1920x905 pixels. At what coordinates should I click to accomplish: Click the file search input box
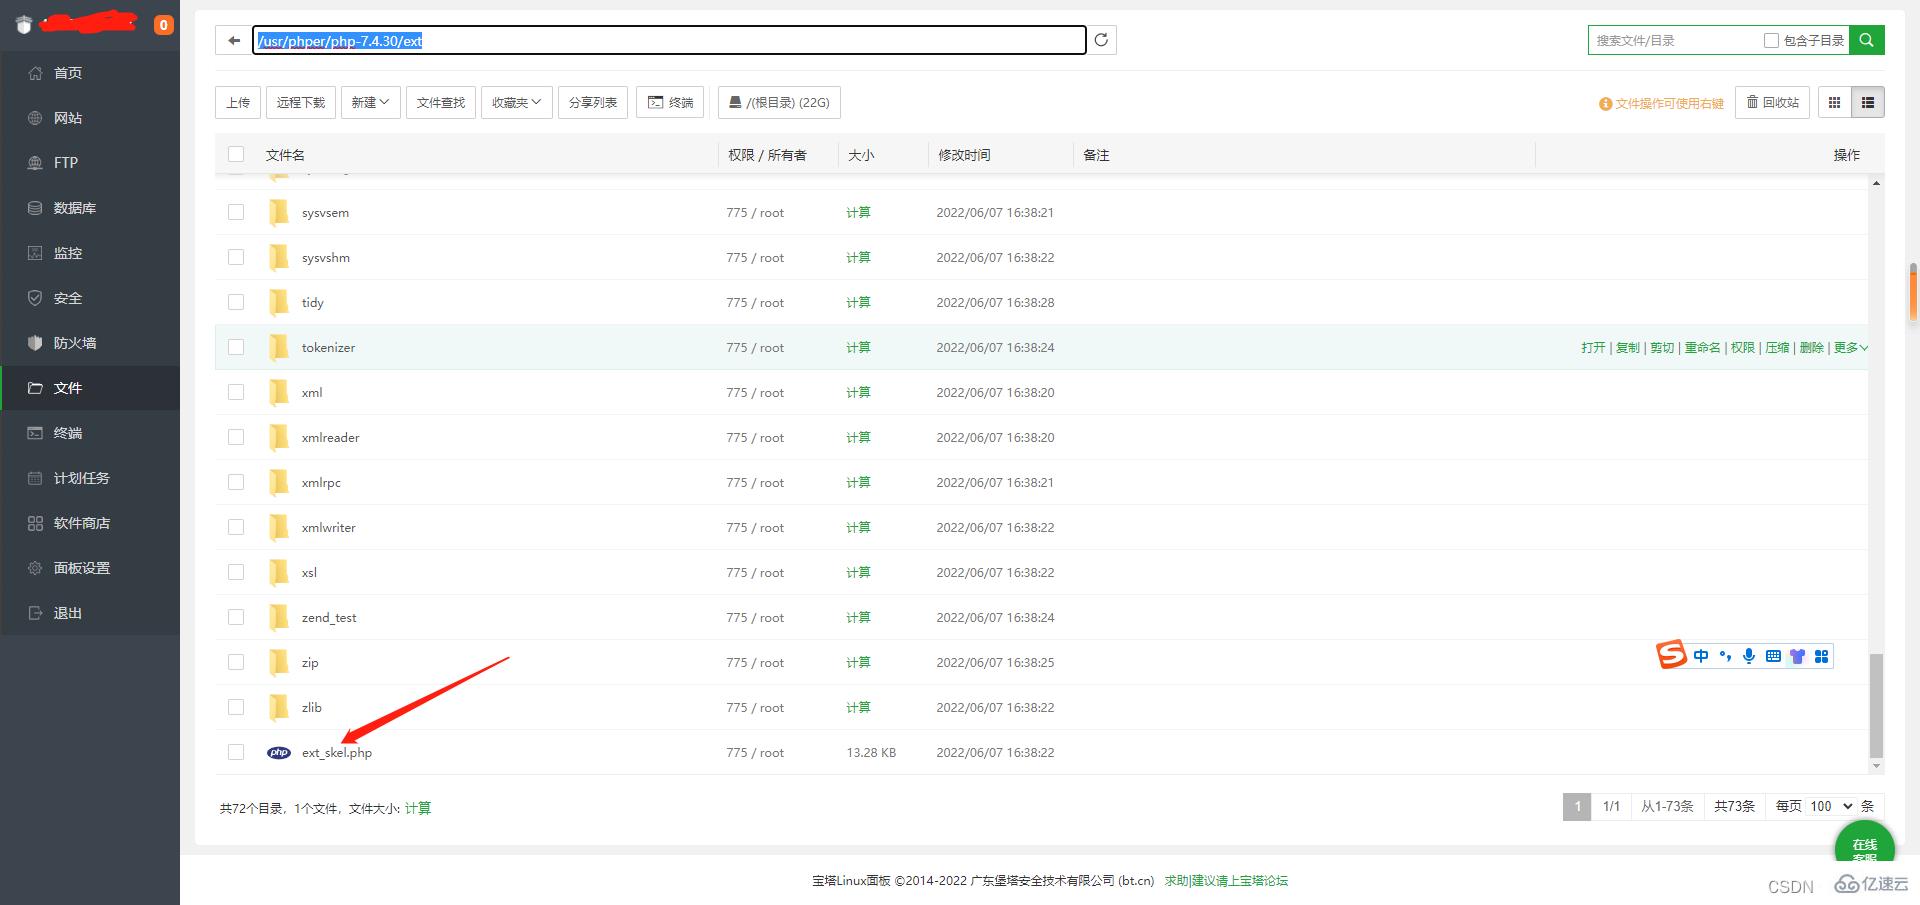[1675, 40]
